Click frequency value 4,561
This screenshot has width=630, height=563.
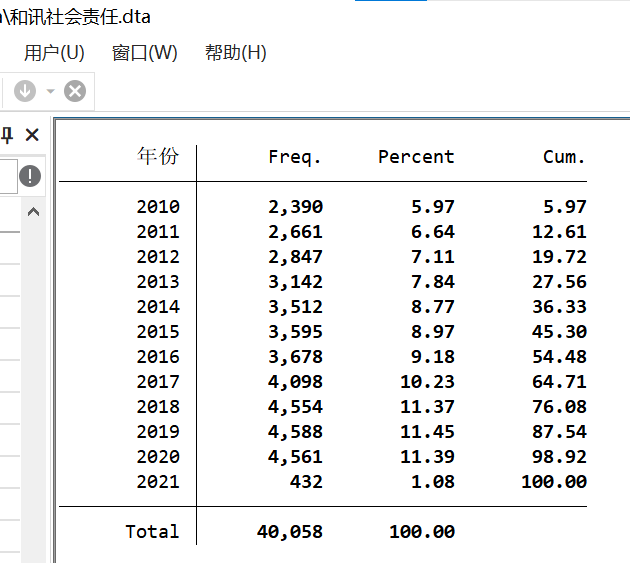295,457
